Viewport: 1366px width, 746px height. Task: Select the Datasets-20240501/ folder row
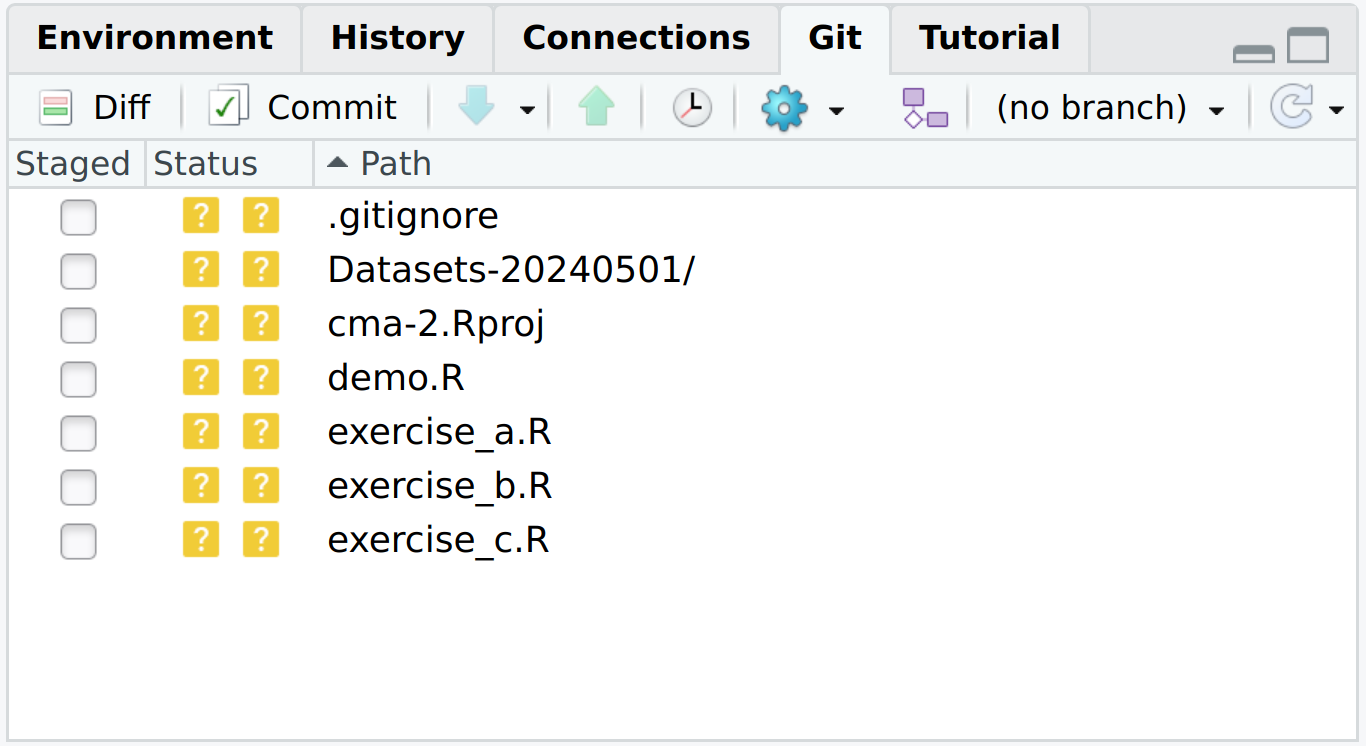tap(510, 271)
